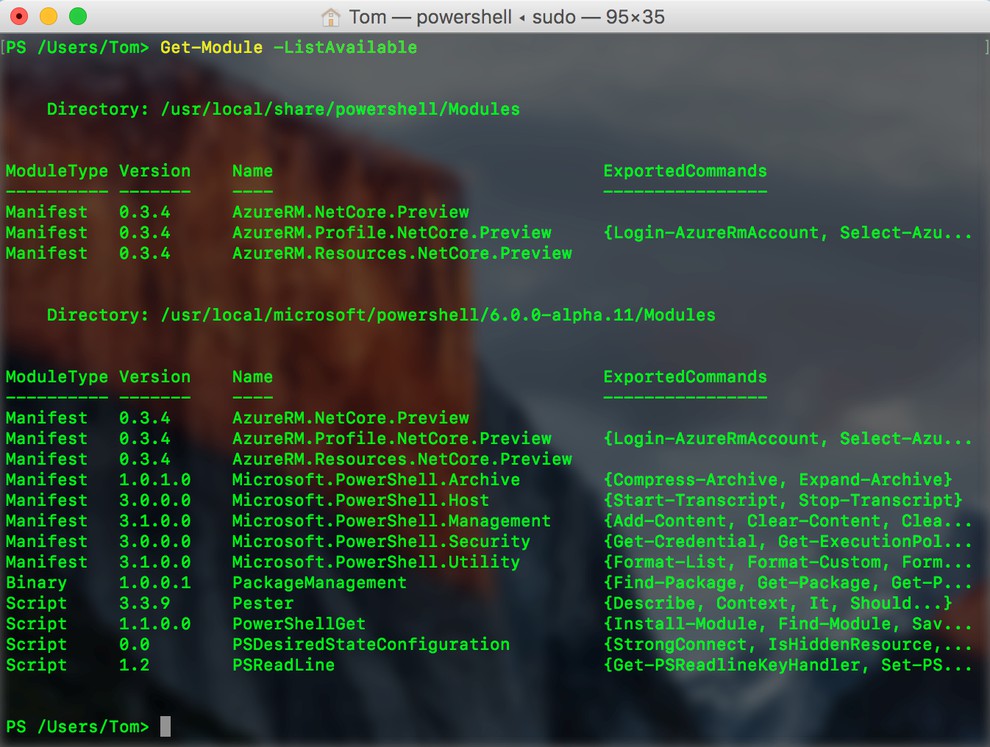This screenshot has width=990, height=747.
Task: Click the Microsoft.PowerShell.Archive module name
Action: pyautogui.click(x=376, y=480)
